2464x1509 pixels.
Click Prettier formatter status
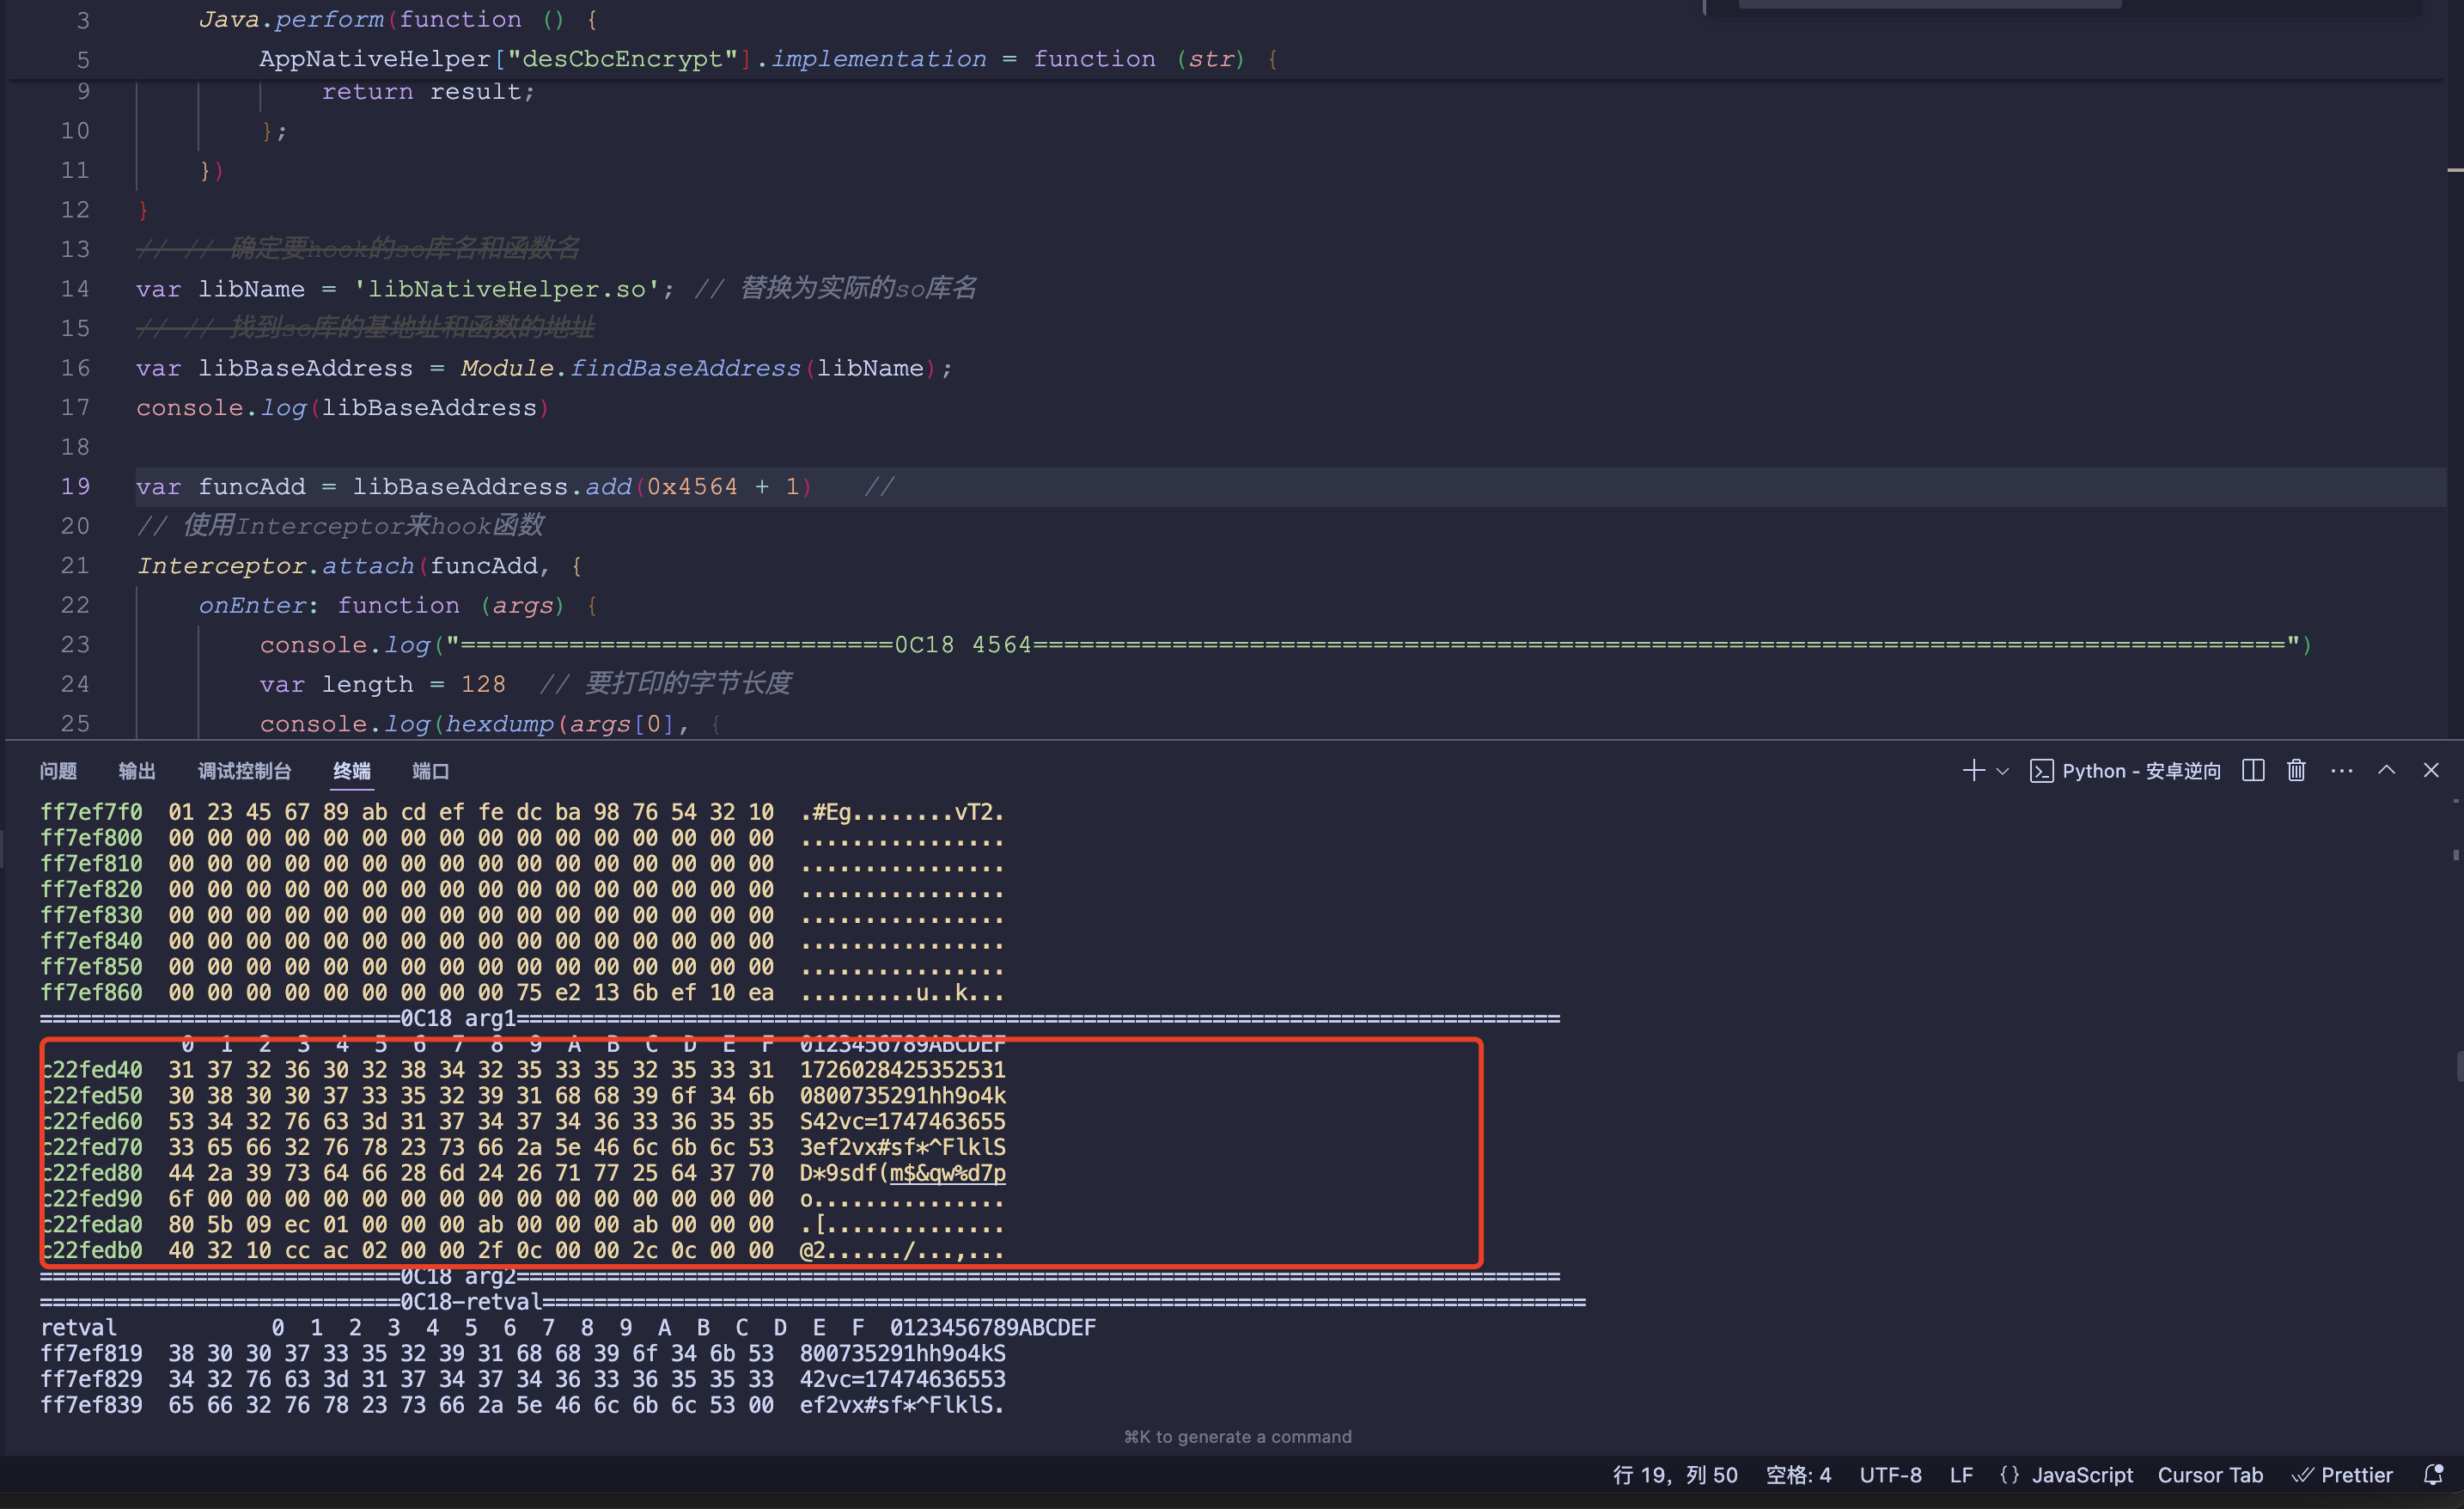[2342, 1475]
